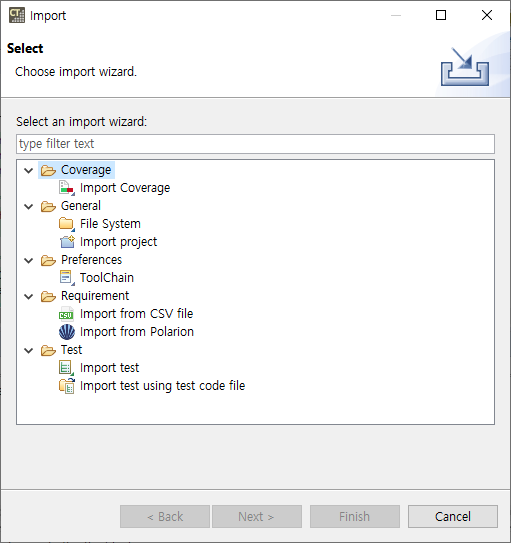Collapse the Requirement category chevron

click(x=28, y=296)
